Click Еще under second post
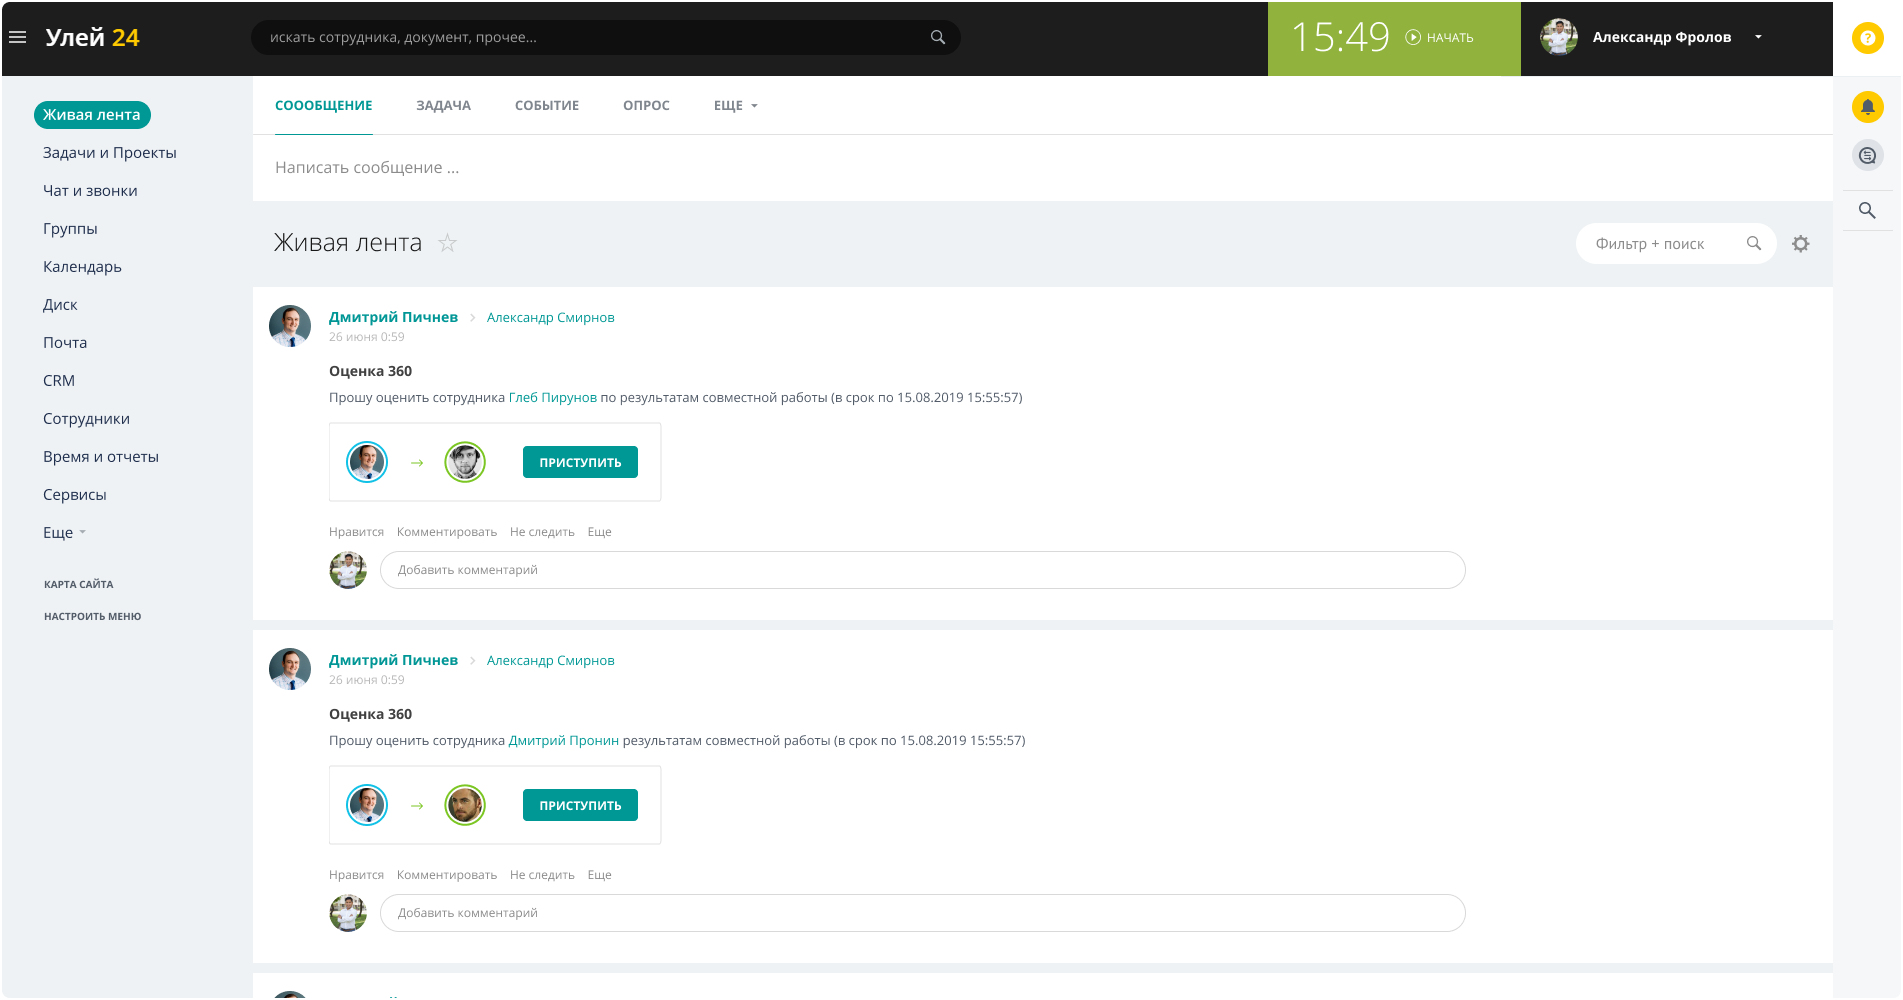Viewport: 1903px width, 1000px height. click(599, 875)
